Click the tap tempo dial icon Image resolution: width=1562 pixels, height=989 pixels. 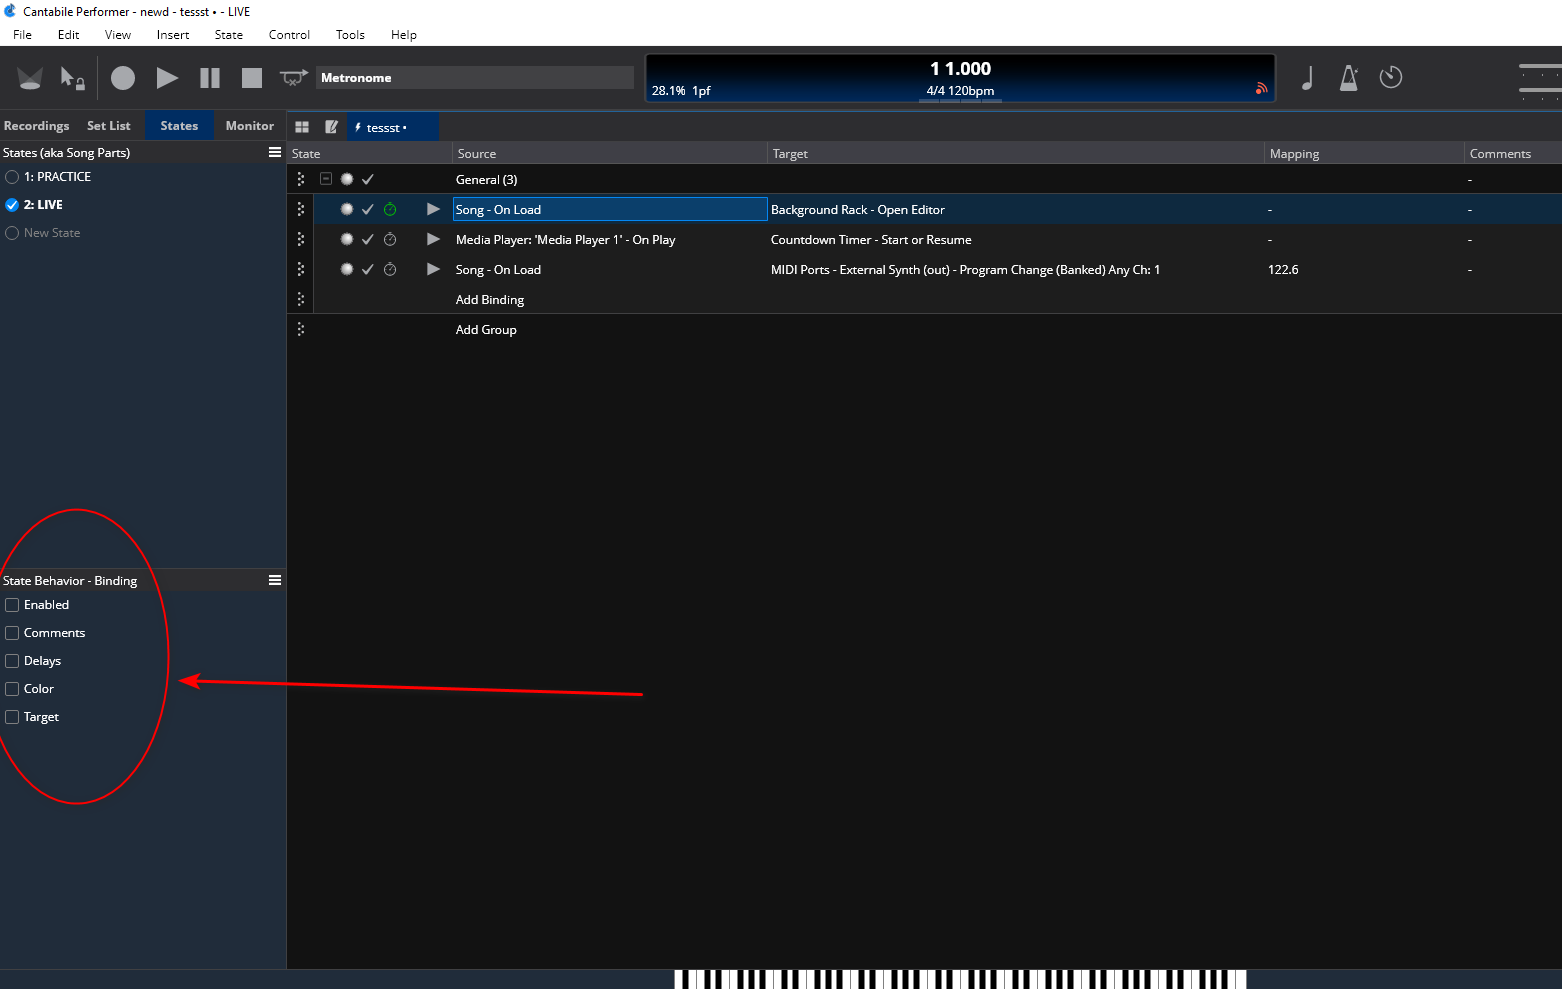pos(1391,77)
